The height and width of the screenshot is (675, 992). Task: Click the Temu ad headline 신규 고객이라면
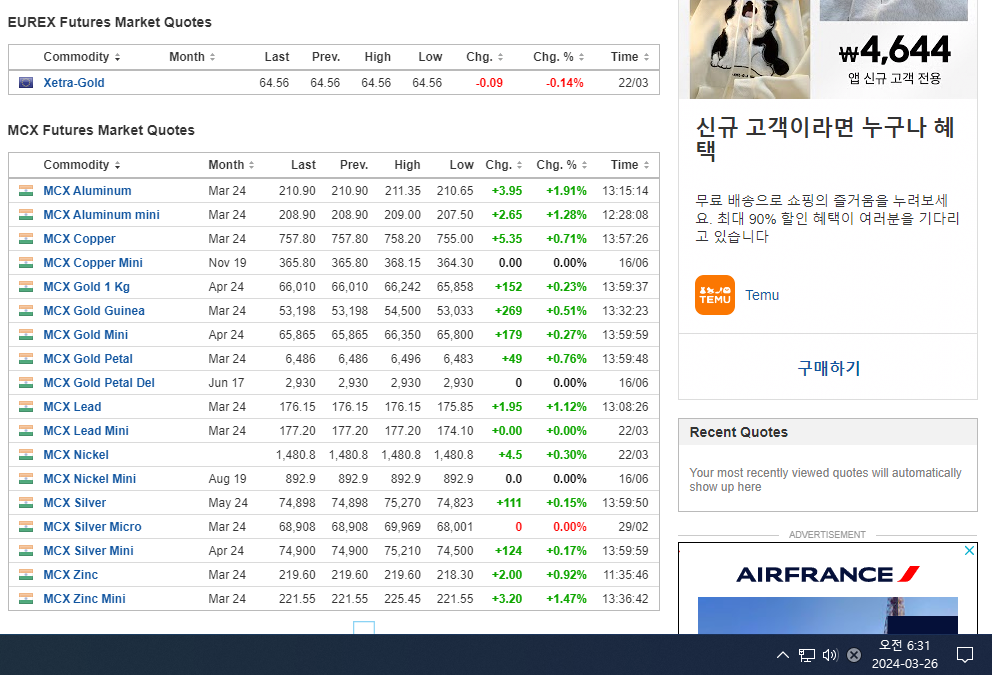point(825,139)
